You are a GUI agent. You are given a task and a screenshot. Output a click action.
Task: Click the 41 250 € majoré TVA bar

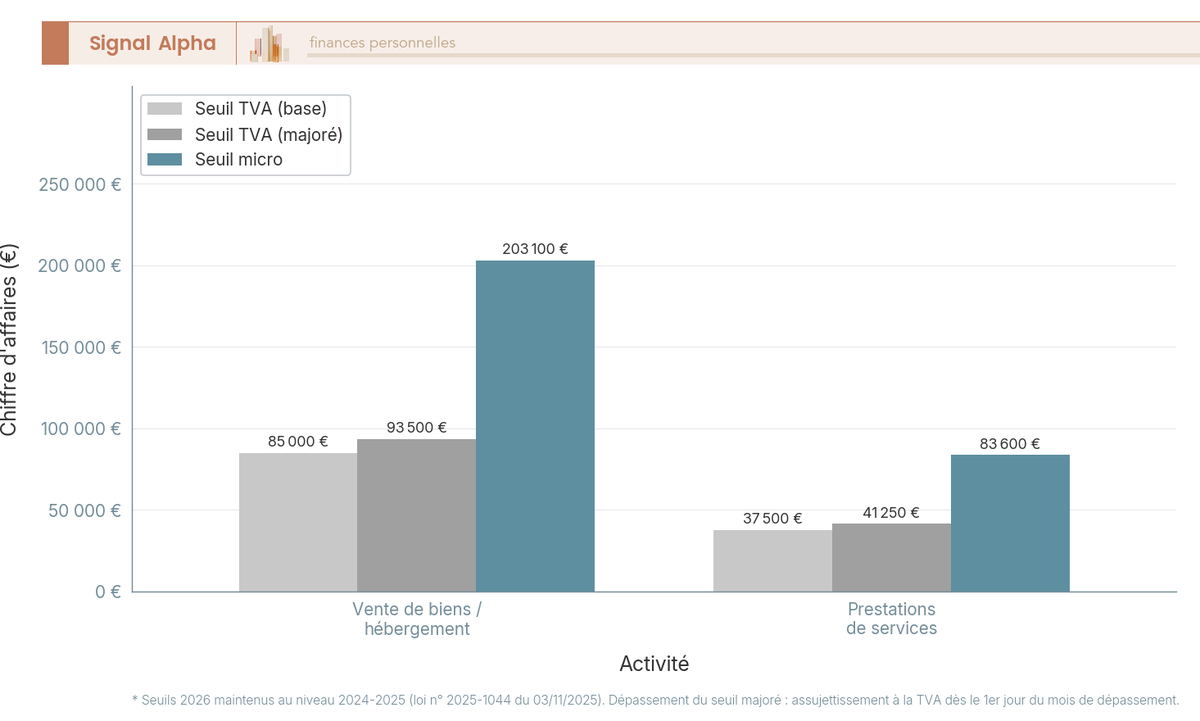[891, 558]
